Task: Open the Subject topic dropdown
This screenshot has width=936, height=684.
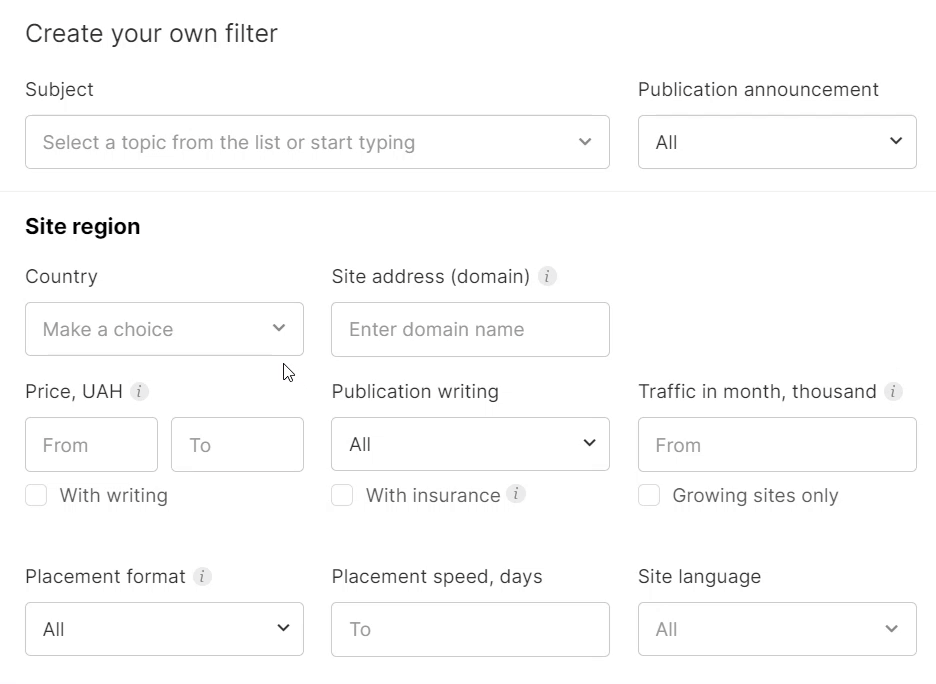Action: tap(317, 142)
